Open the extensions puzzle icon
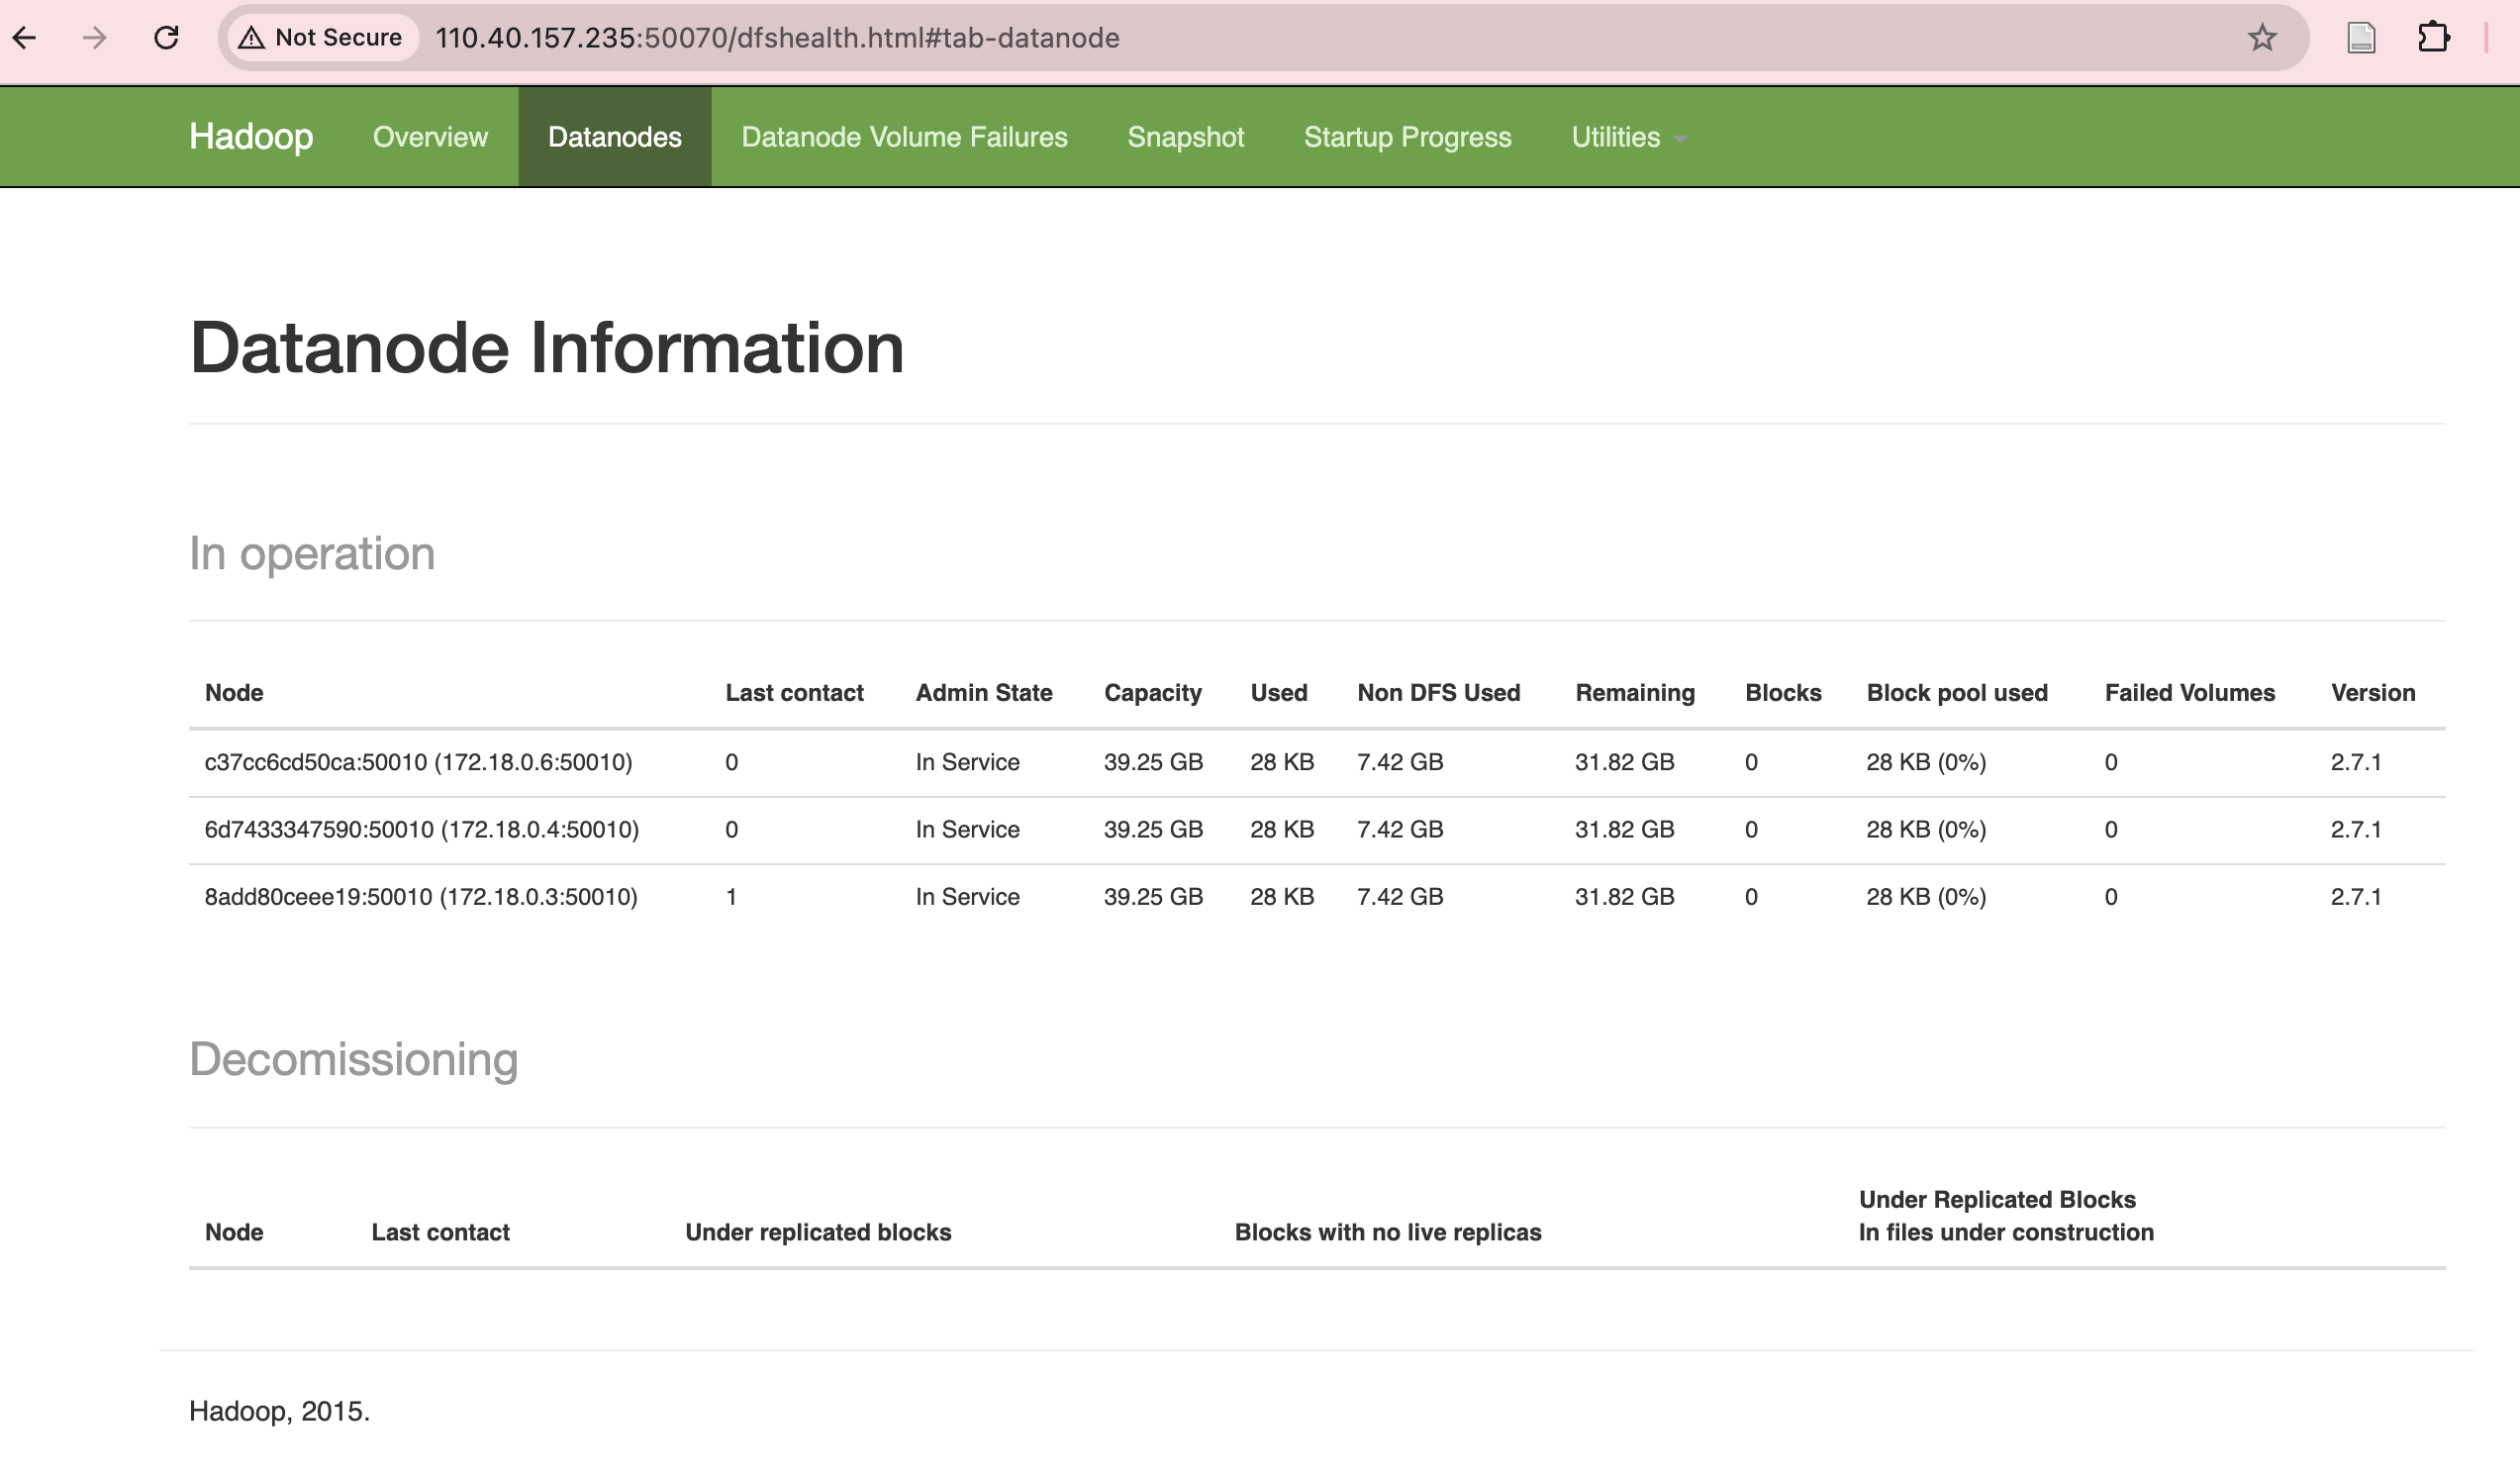Viewport: 2520px width, 1479px height. pyautogui.click(x=2433, y=38)
